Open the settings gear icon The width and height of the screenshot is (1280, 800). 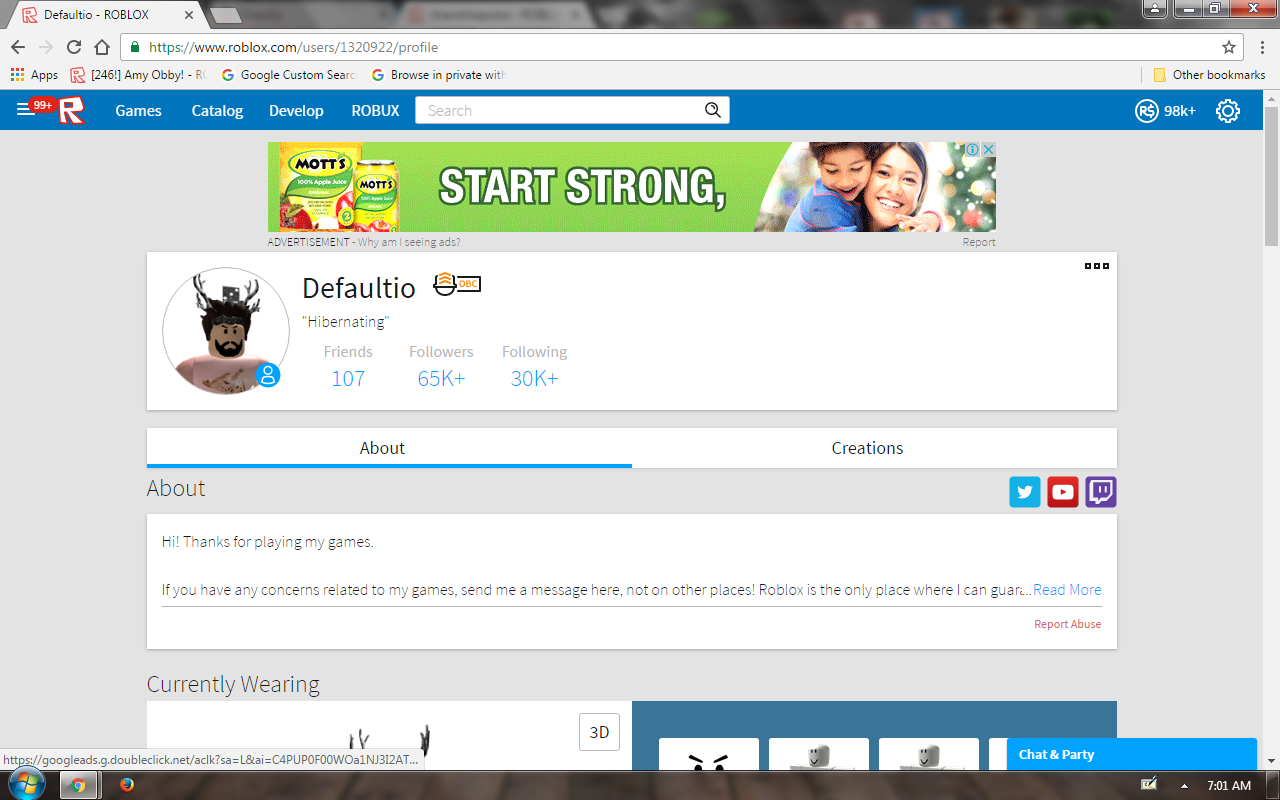(x=1227, y=111)
